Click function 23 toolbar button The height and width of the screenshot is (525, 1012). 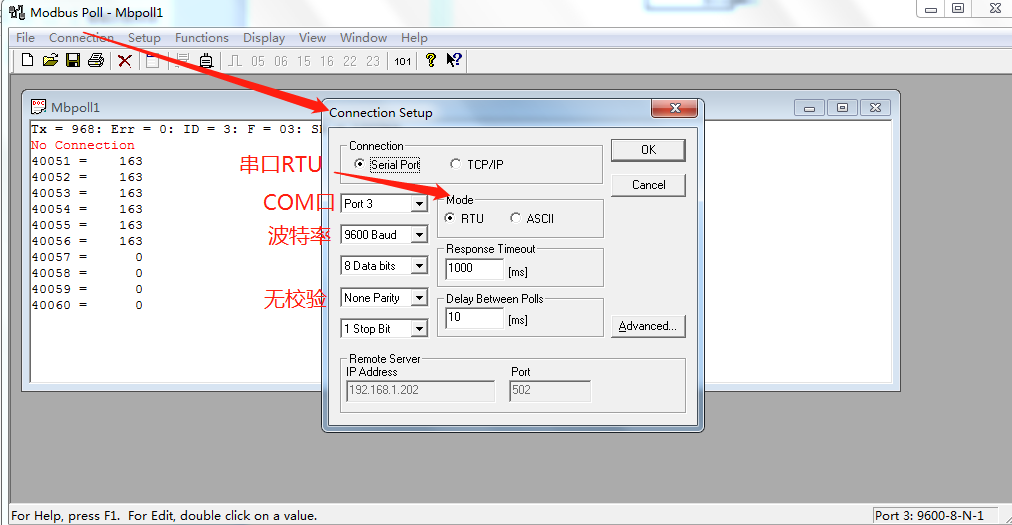(373, 61)
